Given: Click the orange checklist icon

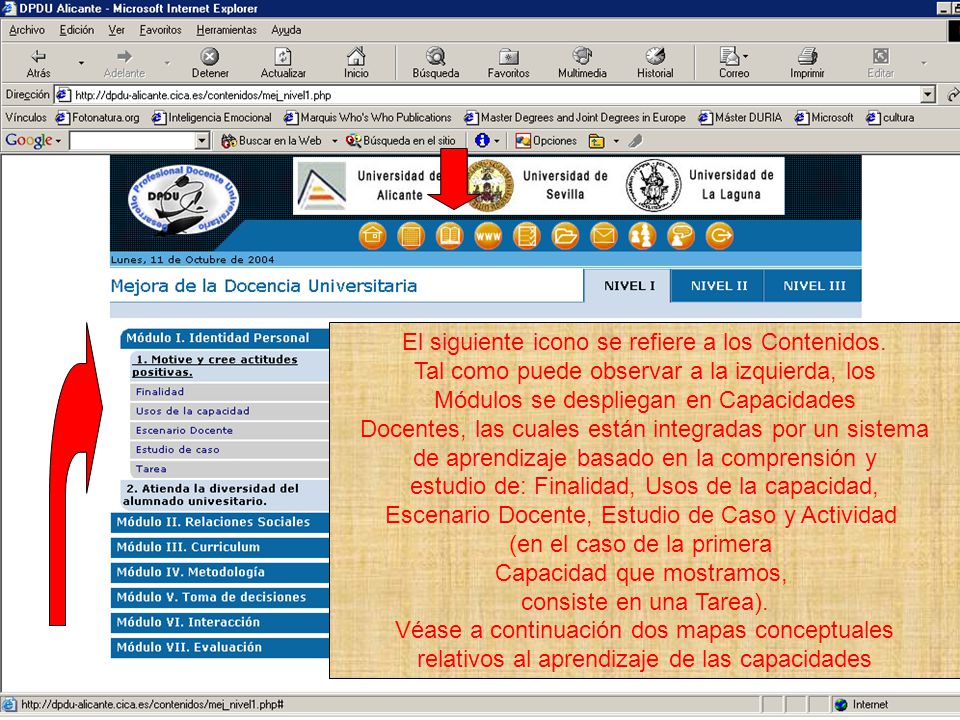Looking at the screenshot, I should (x=527, y=236).
